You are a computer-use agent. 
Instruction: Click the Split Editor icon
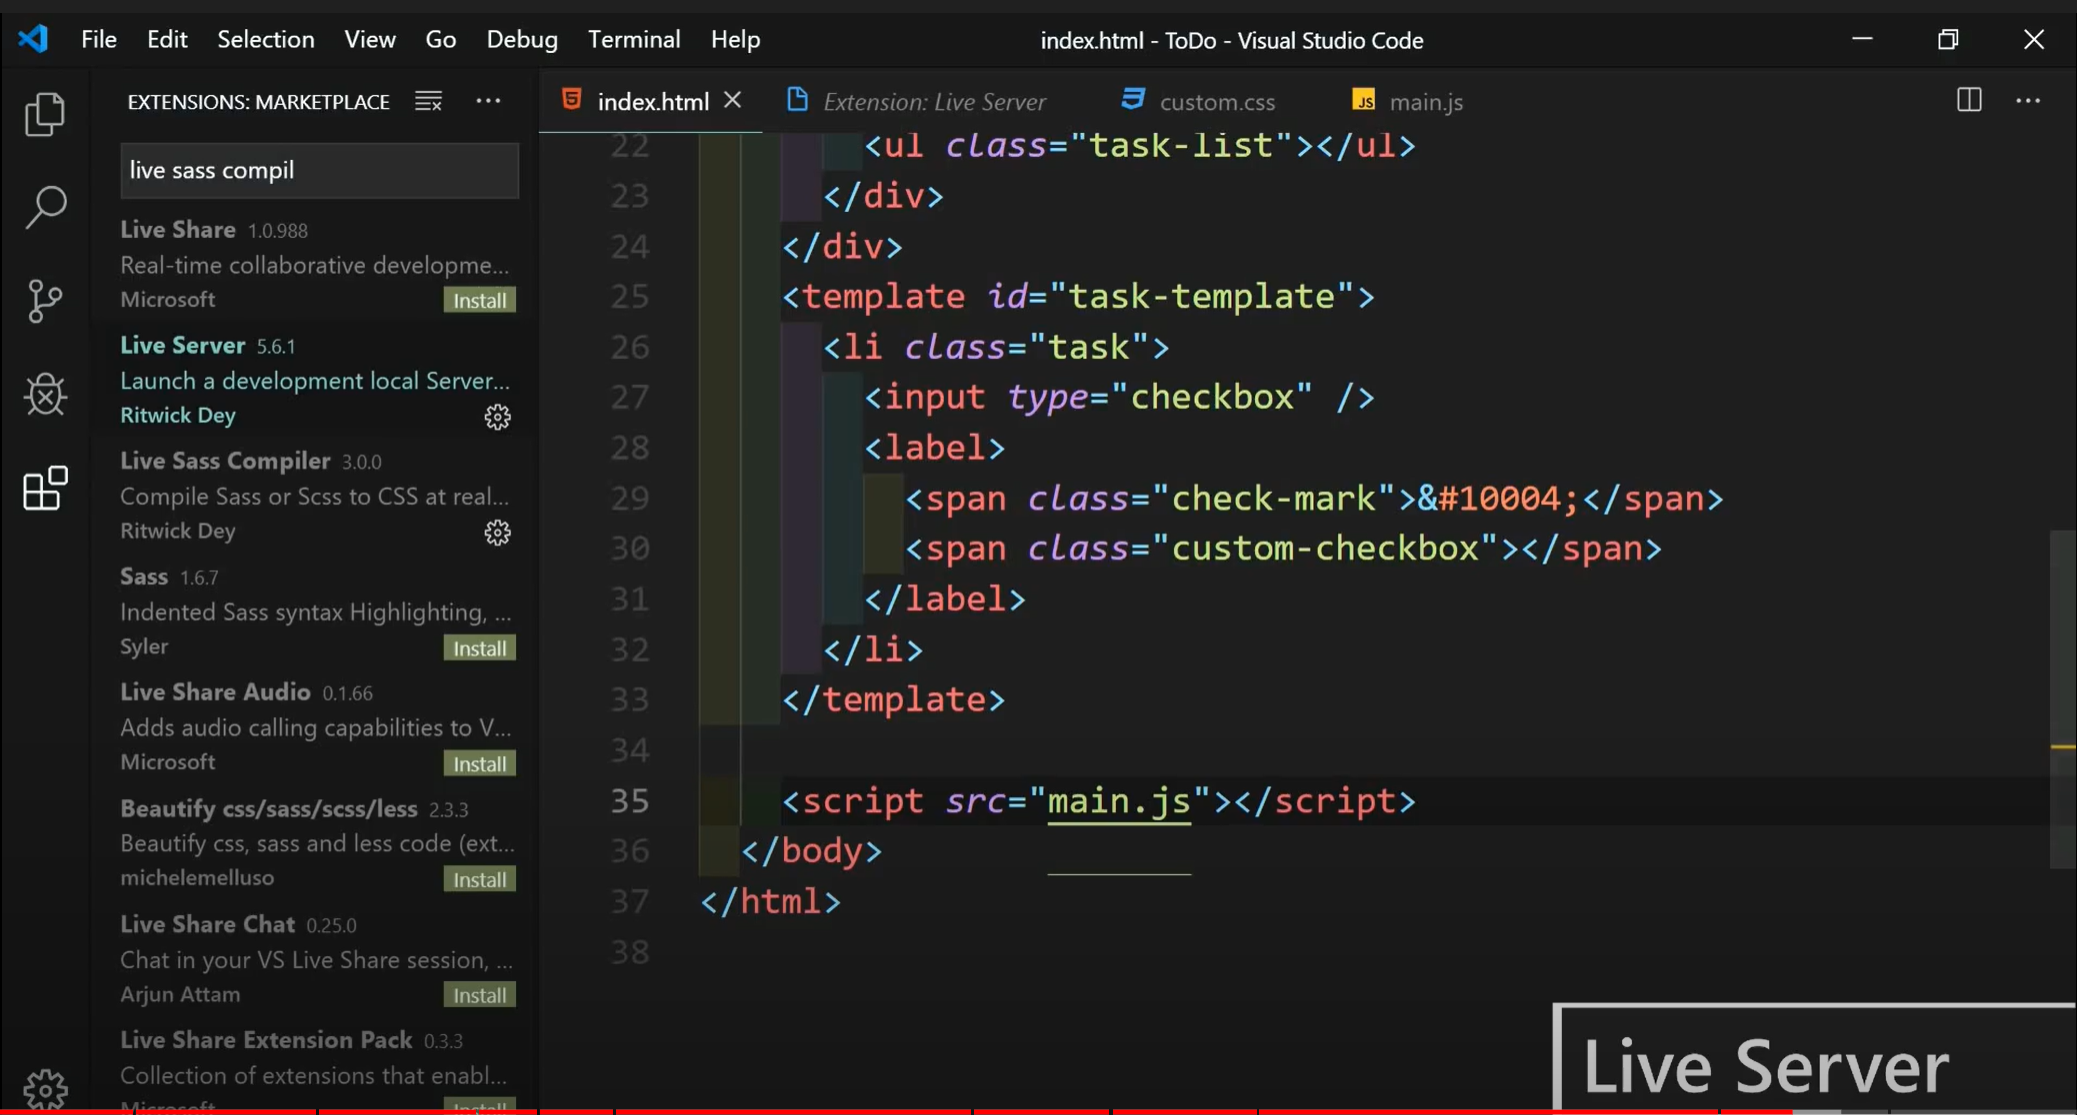point(1968,100)
